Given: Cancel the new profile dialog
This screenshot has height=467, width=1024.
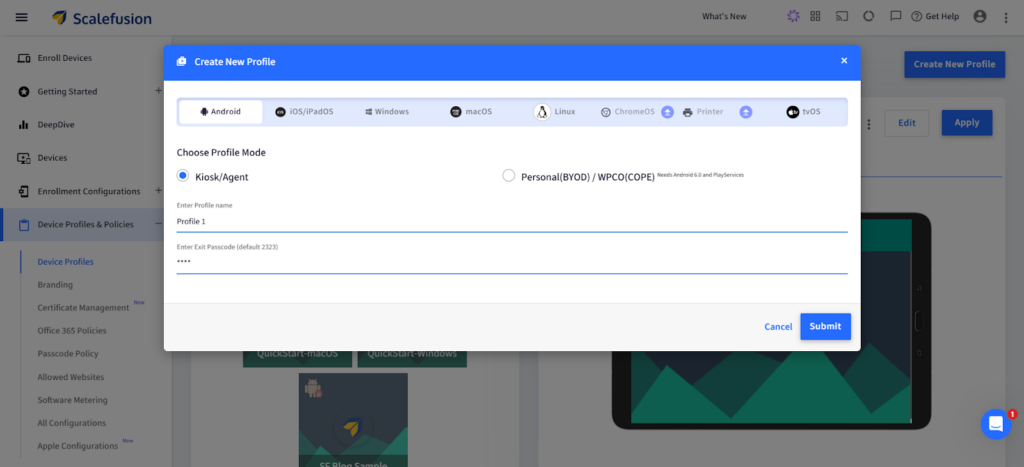Looking at the screenshot, I should click(x=778, y=327).
